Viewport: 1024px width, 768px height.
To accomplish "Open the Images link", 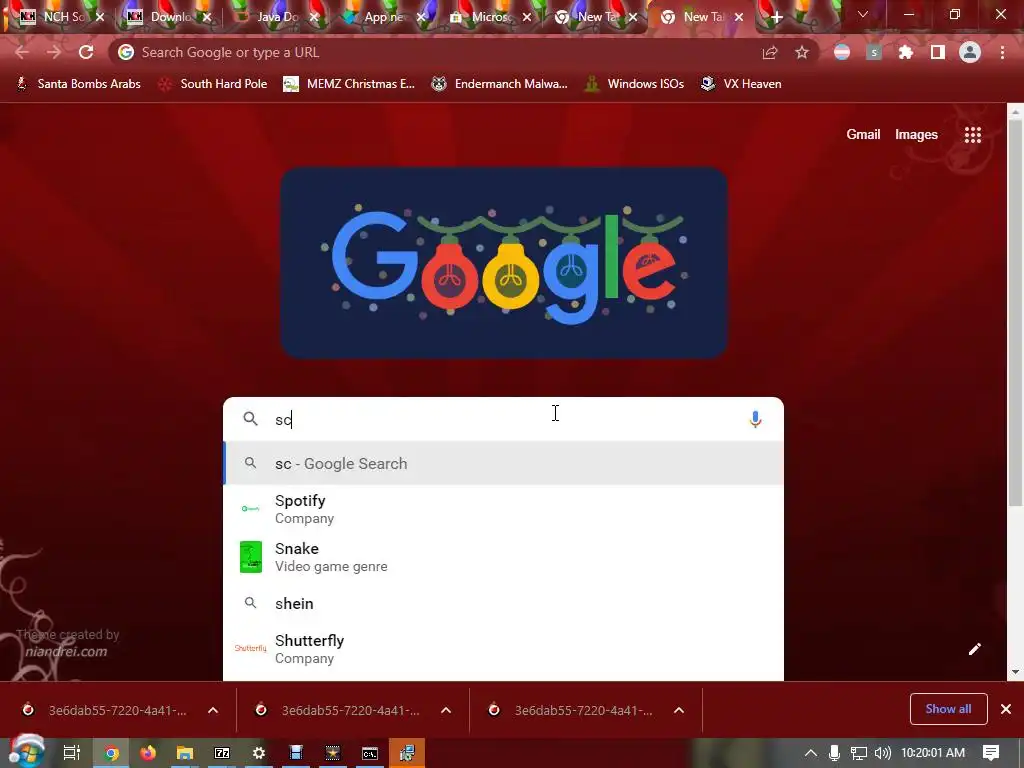I will pyautogui.click(x=916, y=135).
